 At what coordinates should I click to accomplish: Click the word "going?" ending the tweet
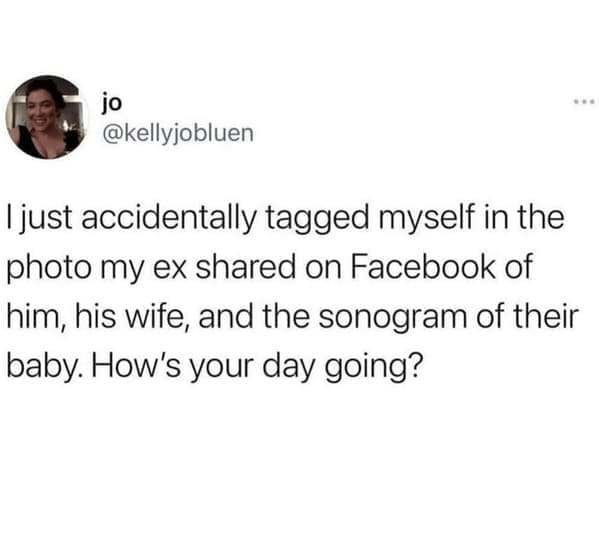[374, 366]
